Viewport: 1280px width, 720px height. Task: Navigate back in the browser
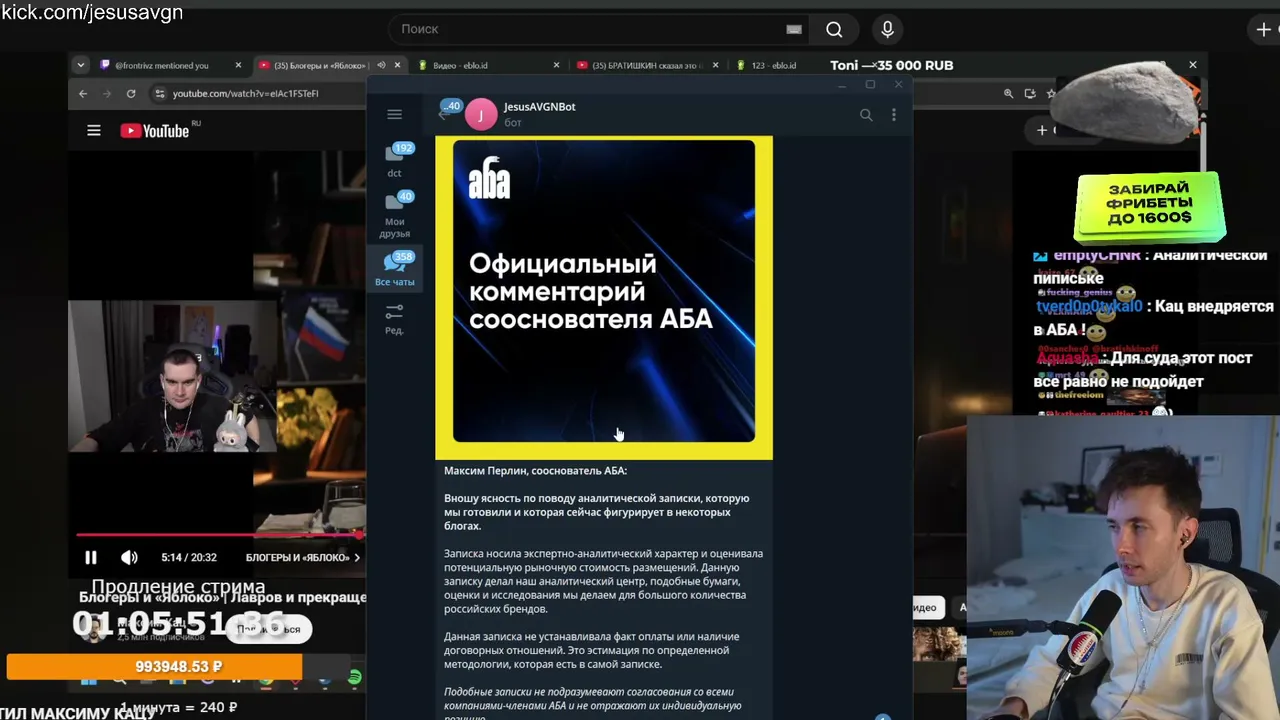(83, 94)
